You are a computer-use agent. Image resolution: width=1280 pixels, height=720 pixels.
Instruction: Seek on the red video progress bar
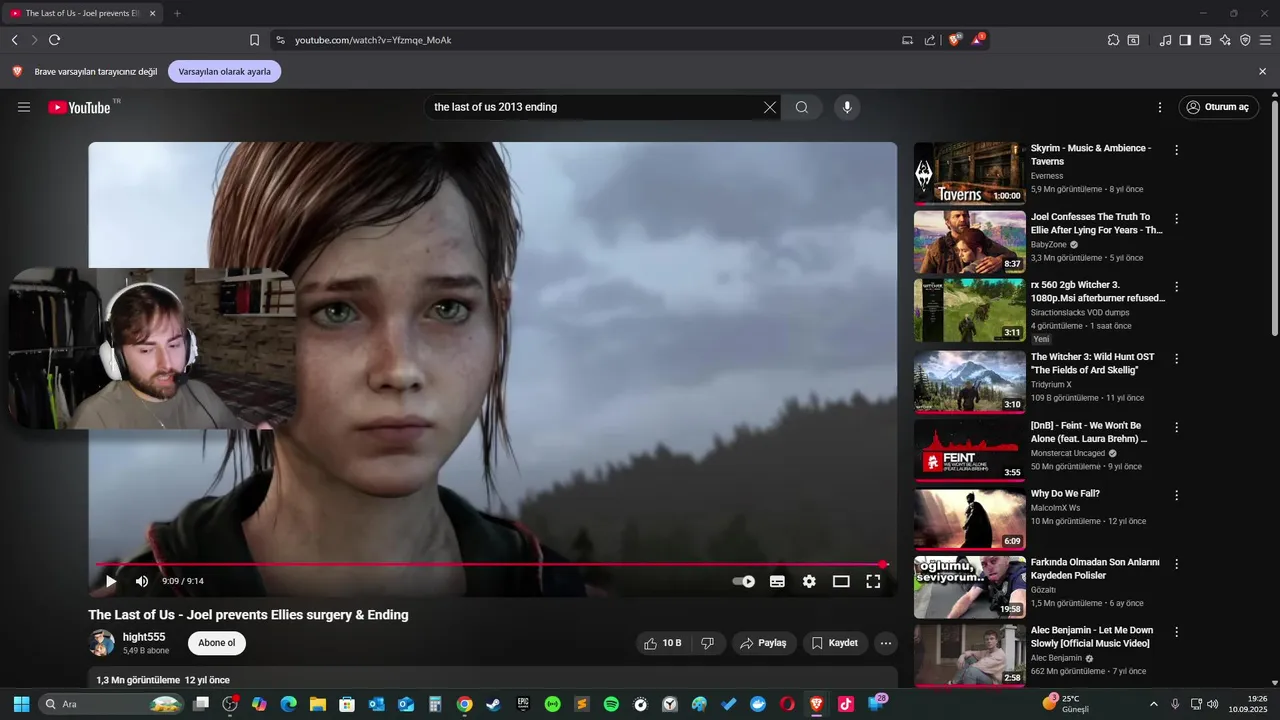tap(491, 564)
